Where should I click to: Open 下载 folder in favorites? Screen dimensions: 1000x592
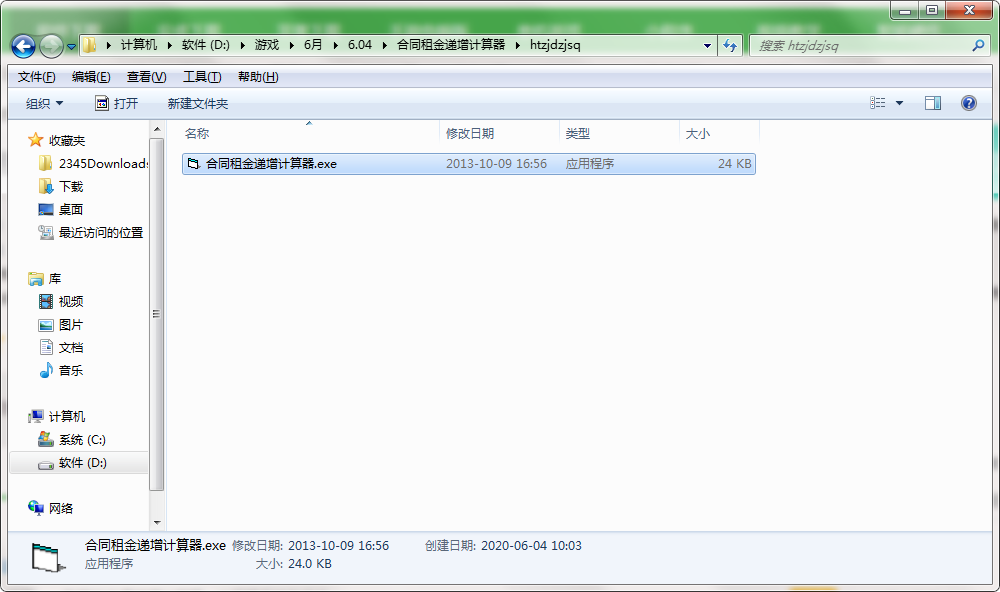pos(61,186)
